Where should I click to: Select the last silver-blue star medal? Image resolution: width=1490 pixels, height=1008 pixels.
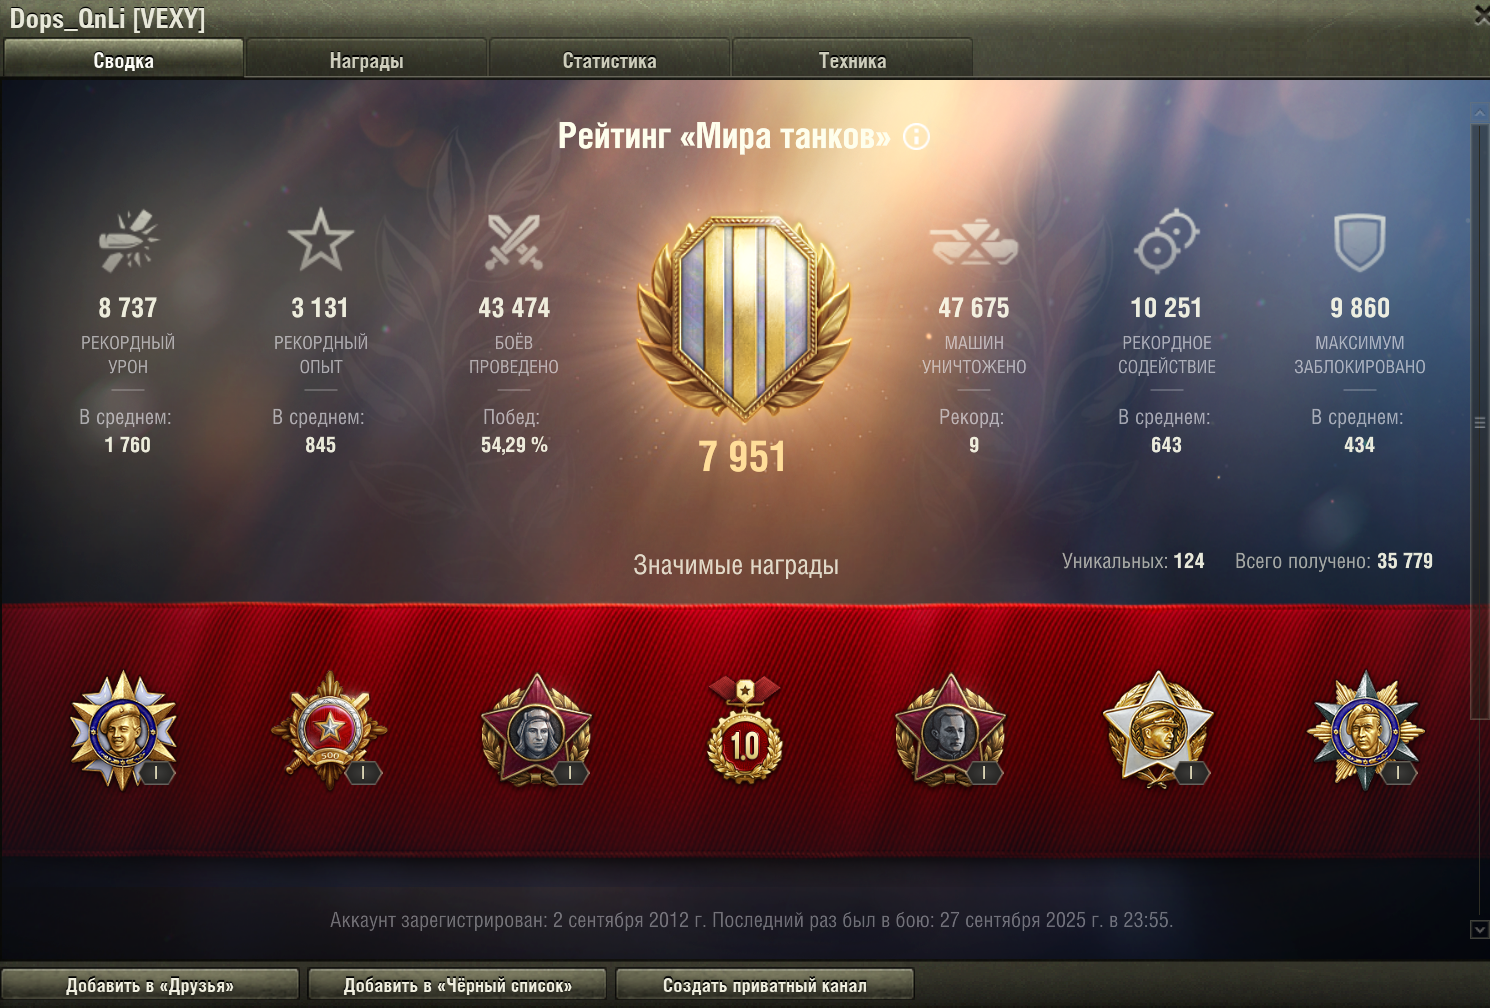(1366, 730)
